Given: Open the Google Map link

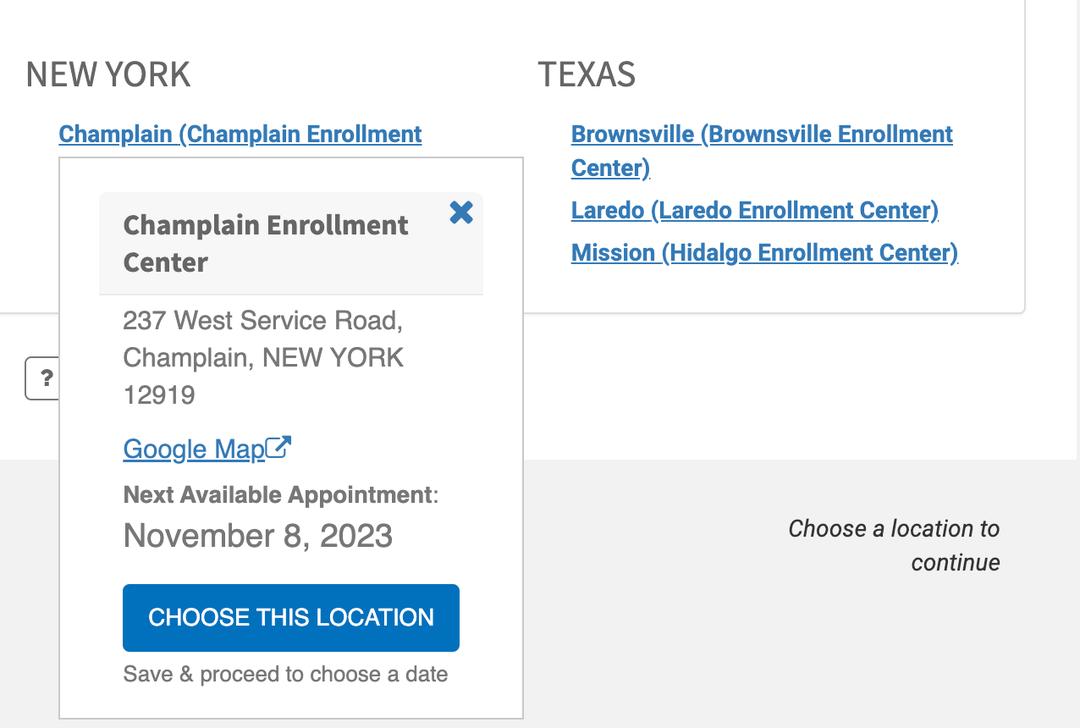Looking at the screenshot, I should [x=192, y=449].
